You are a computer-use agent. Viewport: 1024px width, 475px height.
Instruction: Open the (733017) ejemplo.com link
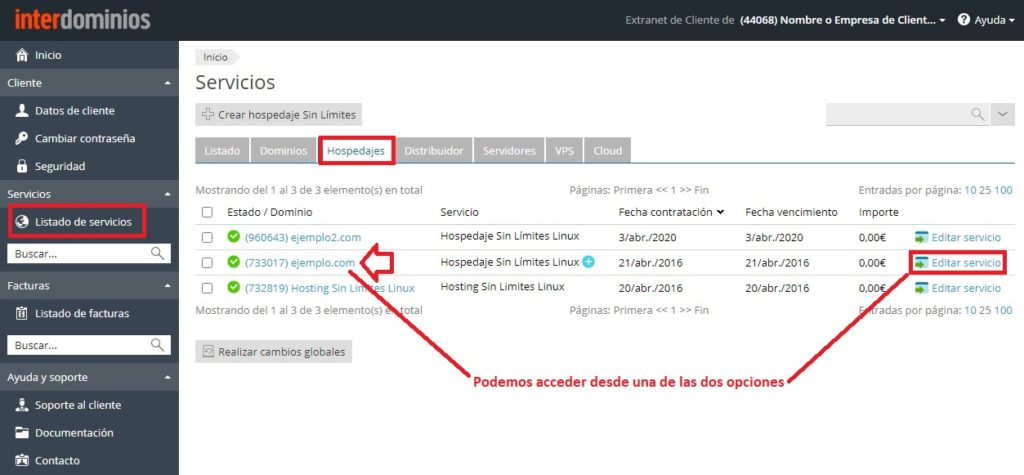(x=300, y=263)
